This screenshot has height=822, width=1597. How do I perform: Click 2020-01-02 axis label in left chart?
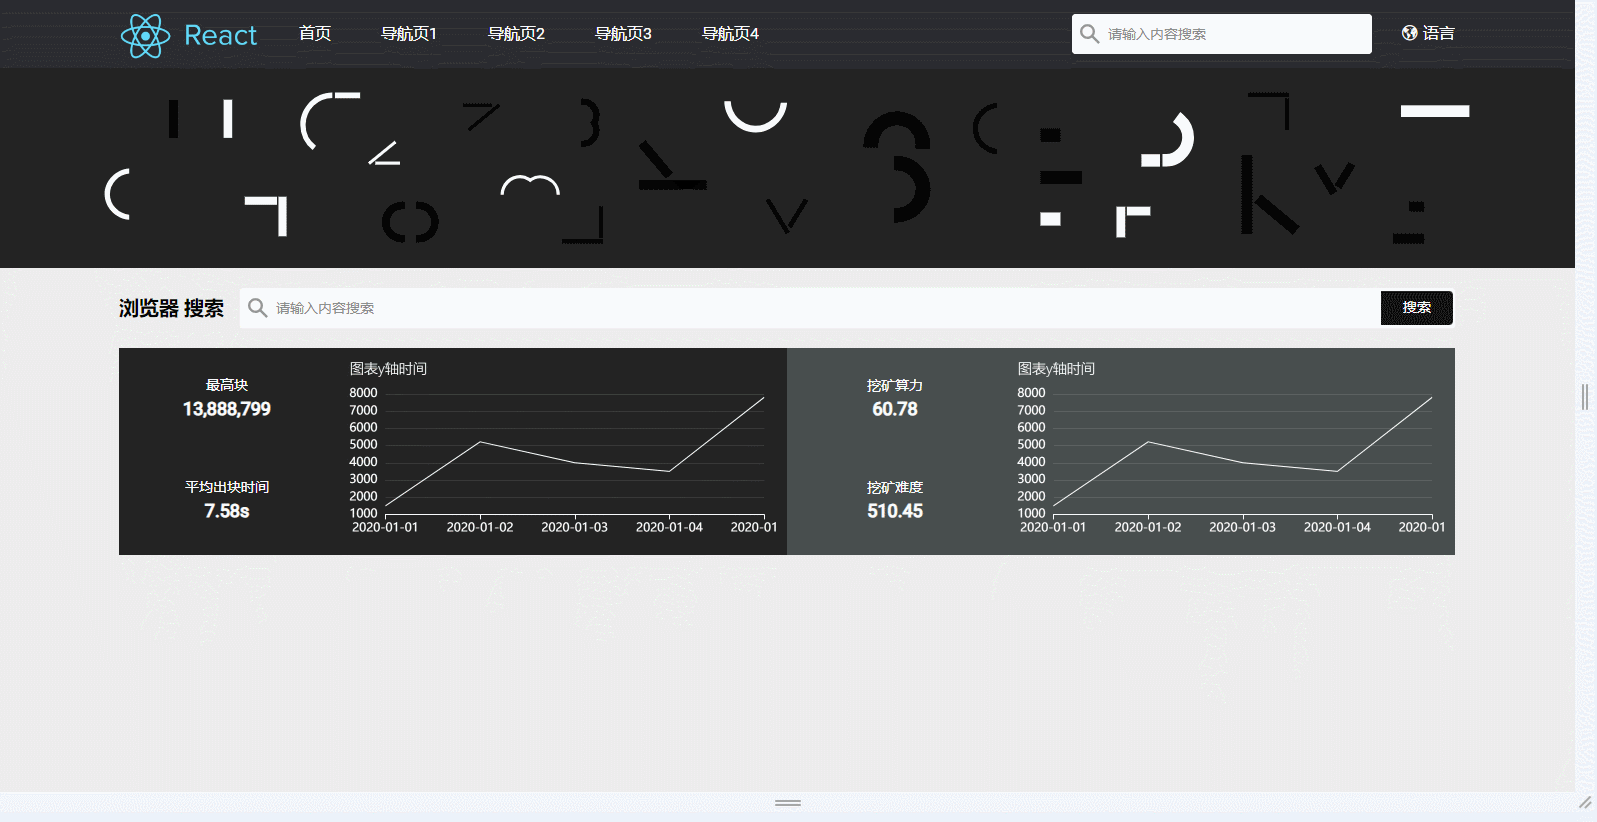click(480, 527)
